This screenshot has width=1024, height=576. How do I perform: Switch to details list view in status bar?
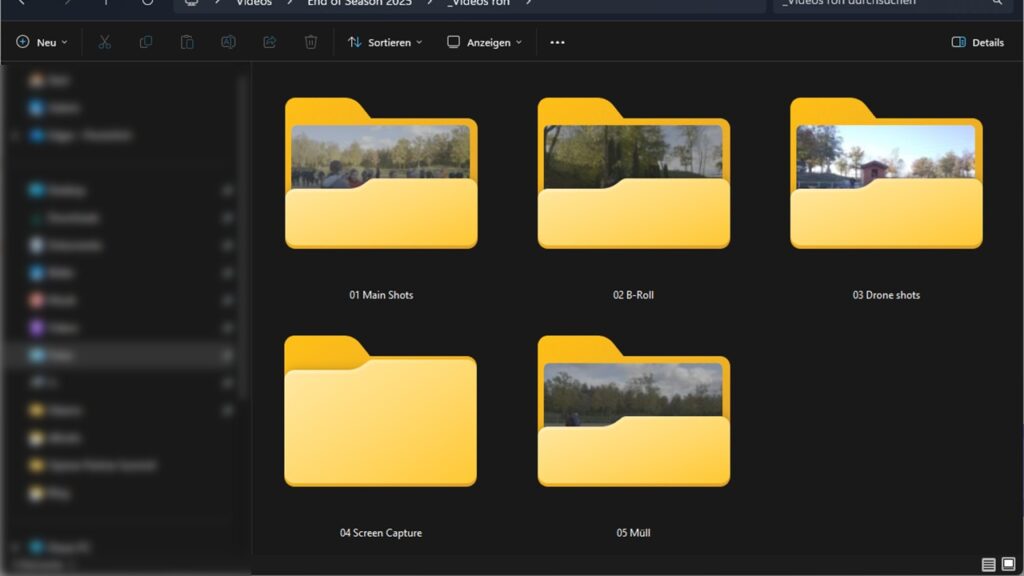(x=988, y=565)
